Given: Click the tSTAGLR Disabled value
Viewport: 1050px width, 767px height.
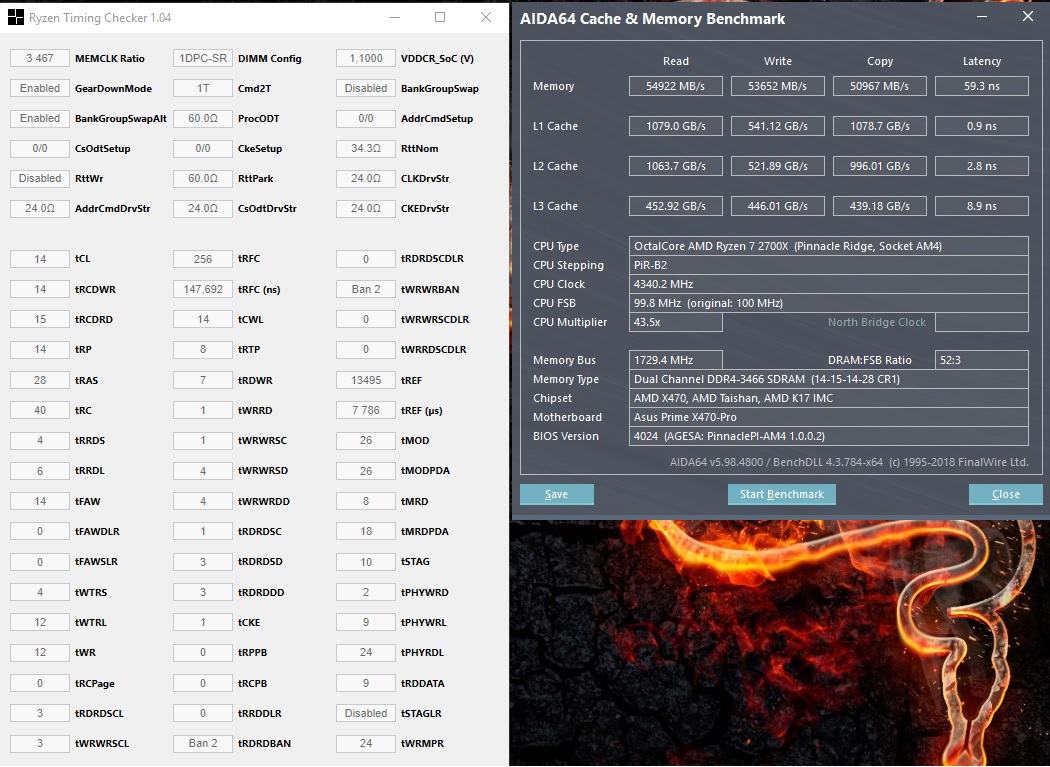Looking at the screenshot, I should (366, 713).
